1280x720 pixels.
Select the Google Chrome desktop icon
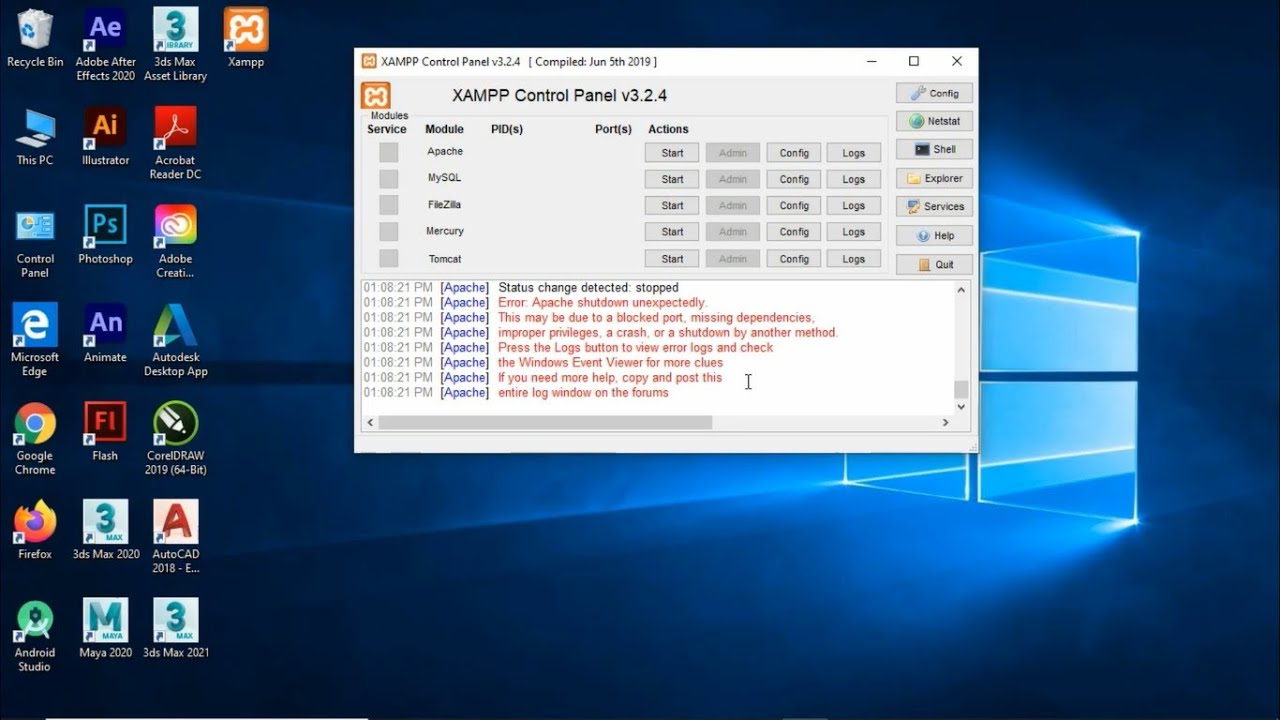coord(35,439)
